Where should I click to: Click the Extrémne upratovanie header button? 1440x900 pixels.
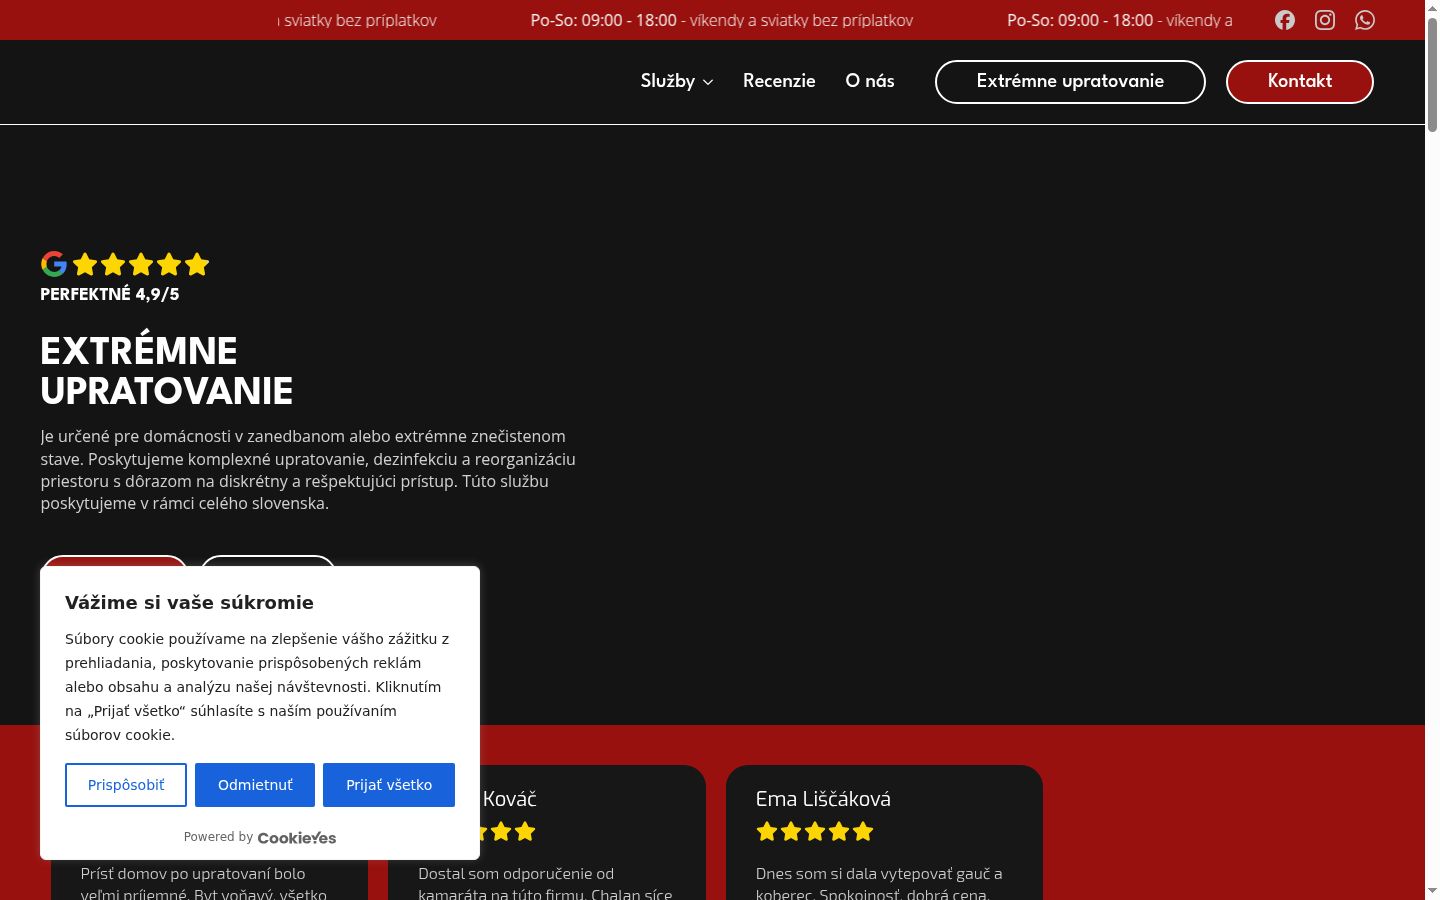pyautogui.click(x=1070, y=81)
